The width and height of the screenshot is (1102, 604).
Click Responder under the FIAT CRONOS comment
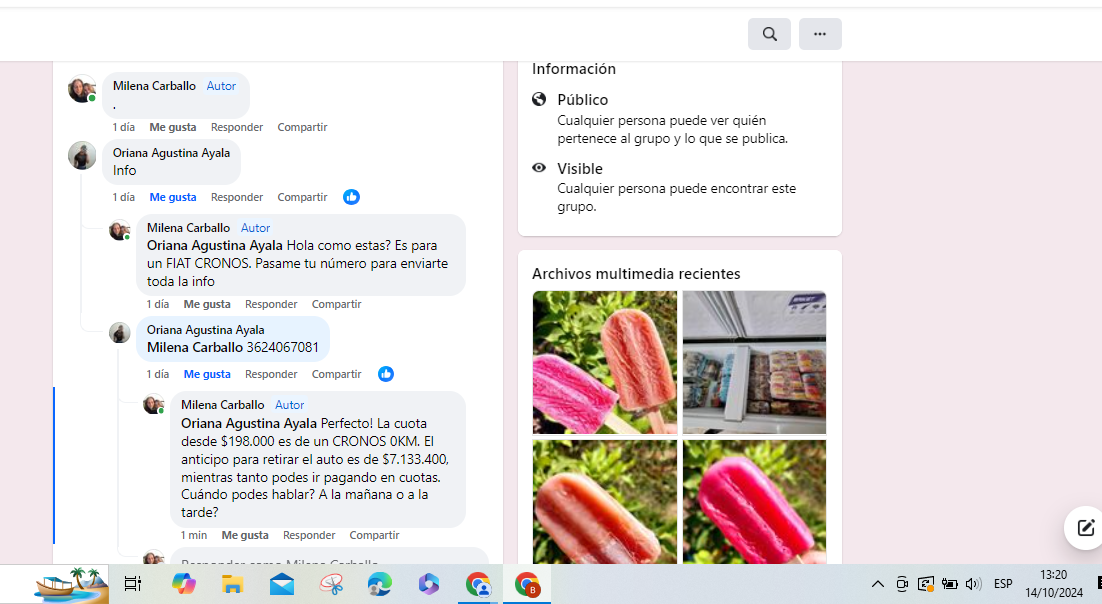(271, 304)
